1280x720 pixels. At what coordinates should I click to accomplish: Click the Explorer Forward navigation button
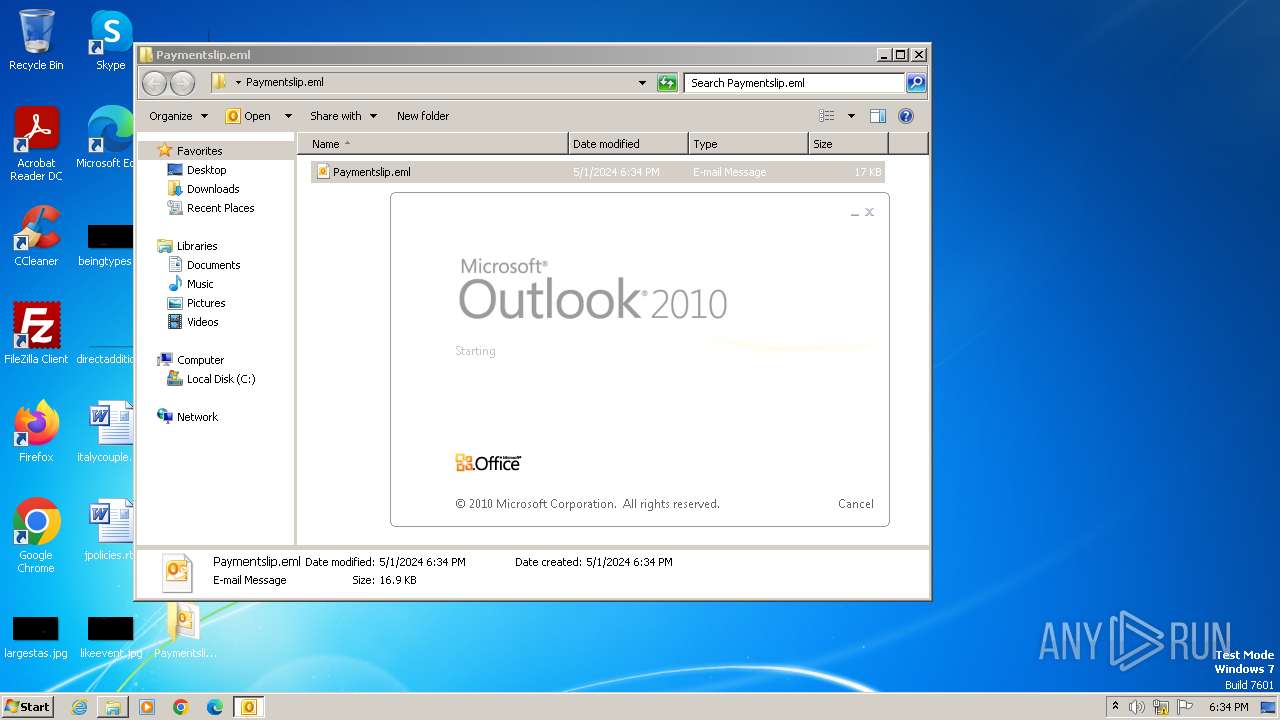pyautogui.click(x=182, y=83)
